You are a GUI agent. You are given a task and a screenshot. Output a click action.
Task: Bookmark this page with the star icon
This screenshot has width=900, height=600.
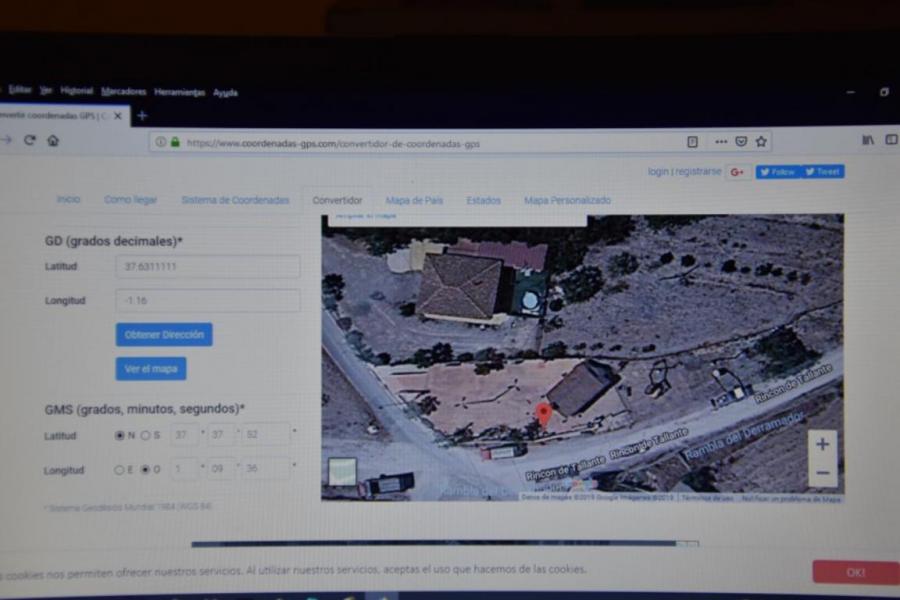click(761, 142)
